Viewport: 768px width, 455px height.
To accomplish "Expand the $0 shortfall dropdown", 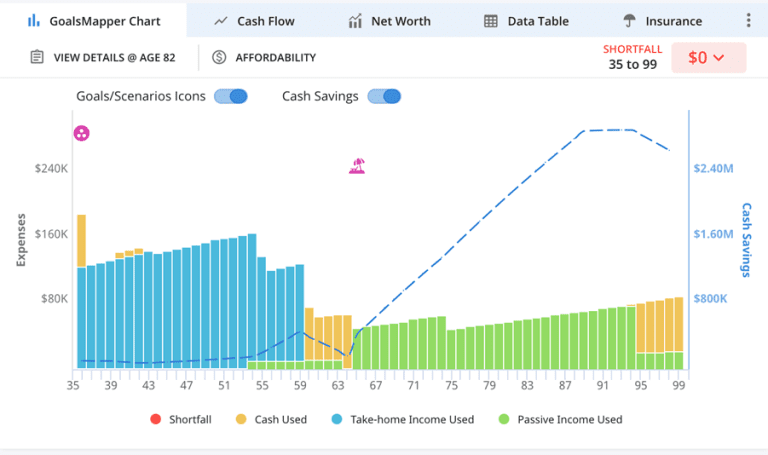I will pyautogui.click(x=708, y=58).
